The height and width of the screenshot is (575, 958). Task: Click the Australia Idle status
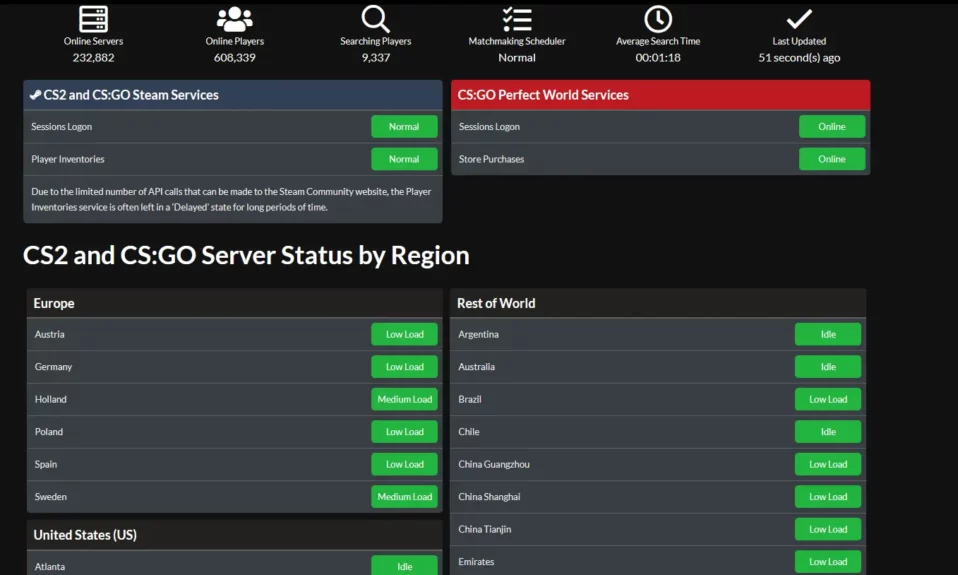click(x=828, y=367)
